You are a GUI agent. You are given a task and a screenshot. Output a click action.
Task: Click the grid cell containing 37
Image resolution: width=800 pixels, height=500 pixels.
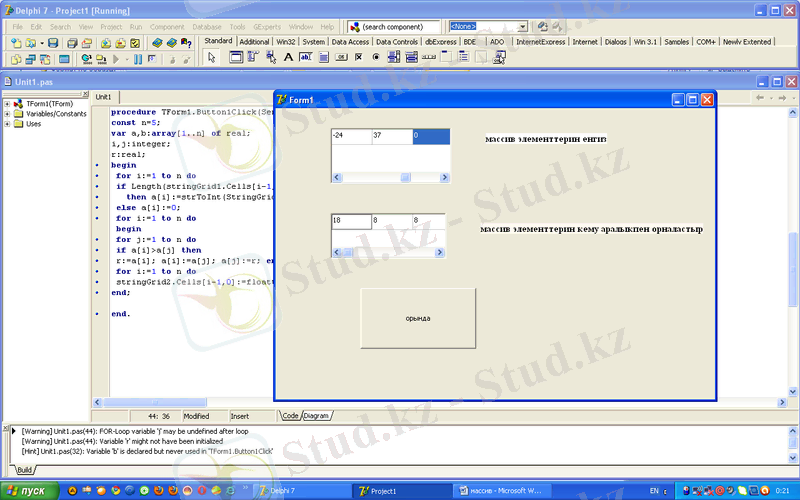point(391,135)
